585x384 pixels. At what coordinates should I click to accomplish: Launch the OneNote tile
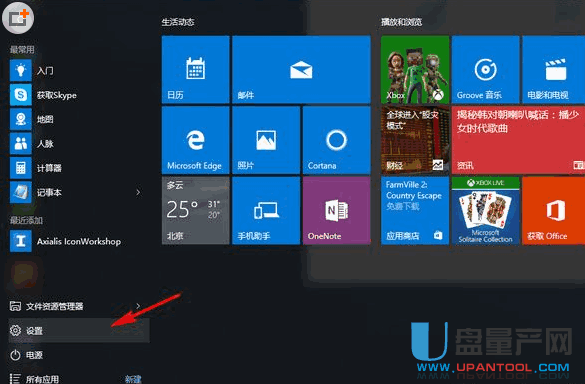point(337,210)
